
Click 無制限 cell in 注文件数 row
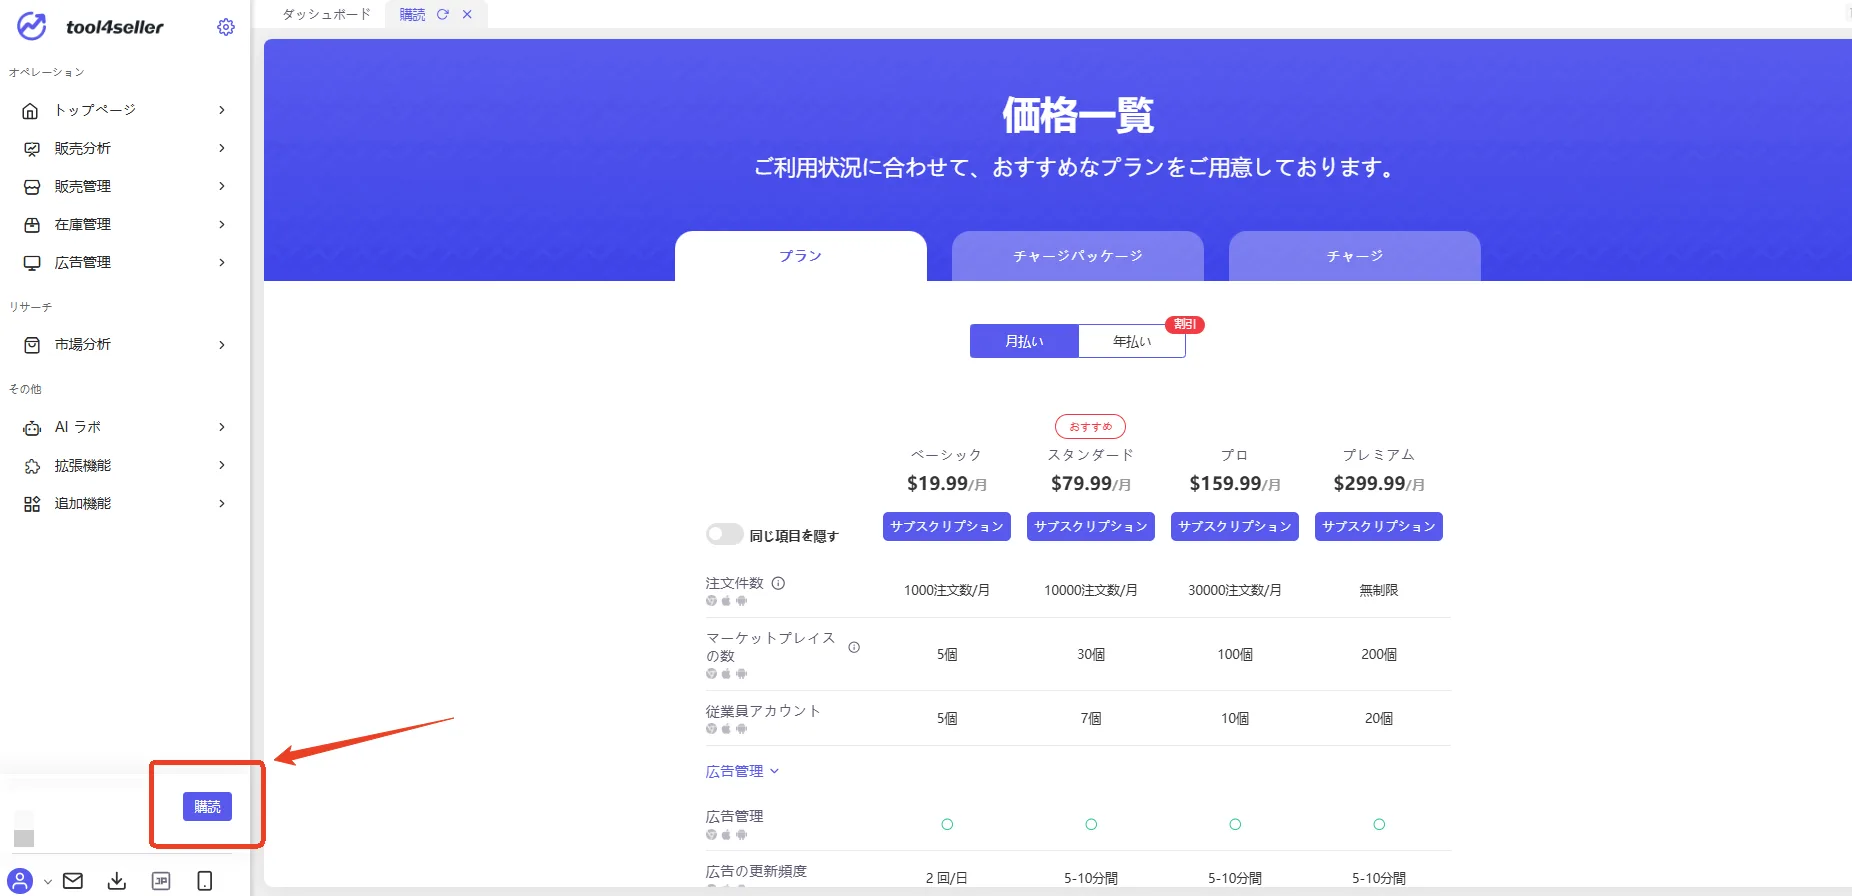(1379, 590)
